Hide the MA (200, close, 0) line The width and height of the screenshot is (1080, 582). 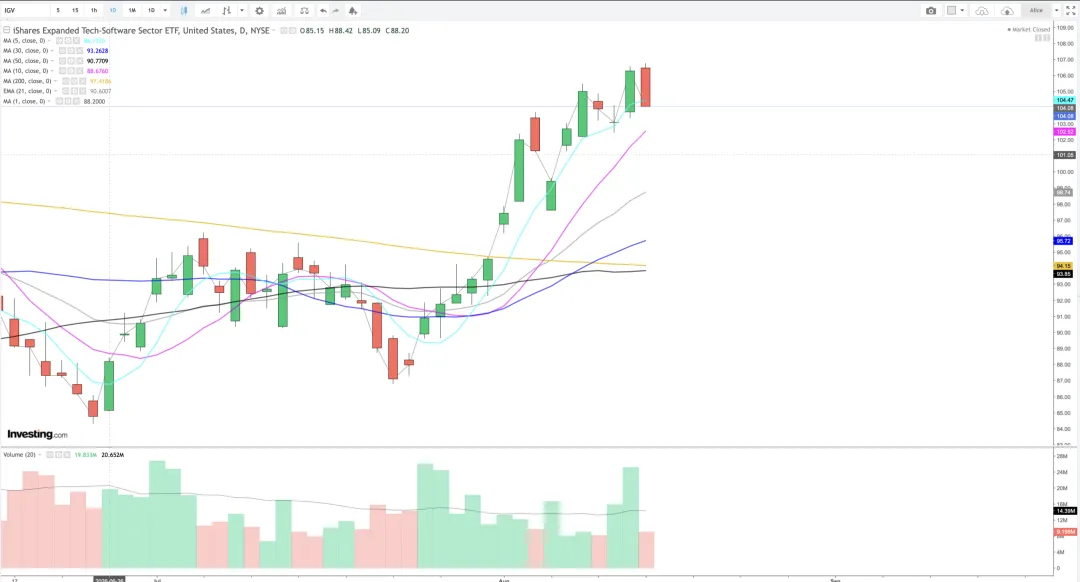tap(65, 81)
